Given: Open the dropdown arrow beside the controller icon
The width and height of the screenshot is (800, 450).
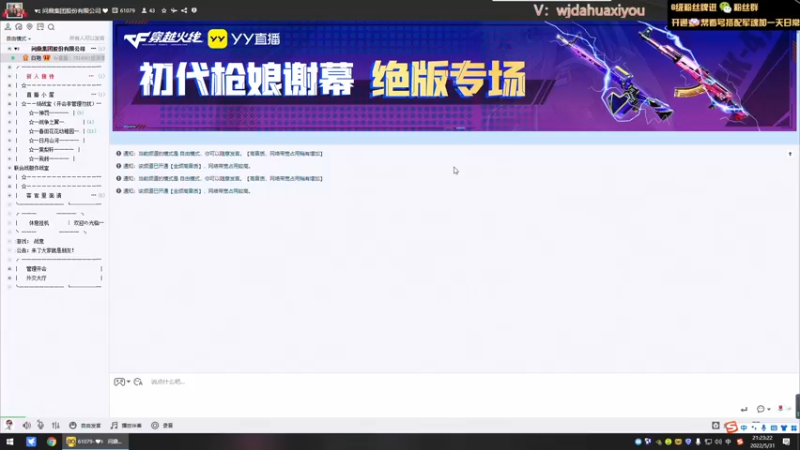Looking at the screenshot, I should 129,382.
